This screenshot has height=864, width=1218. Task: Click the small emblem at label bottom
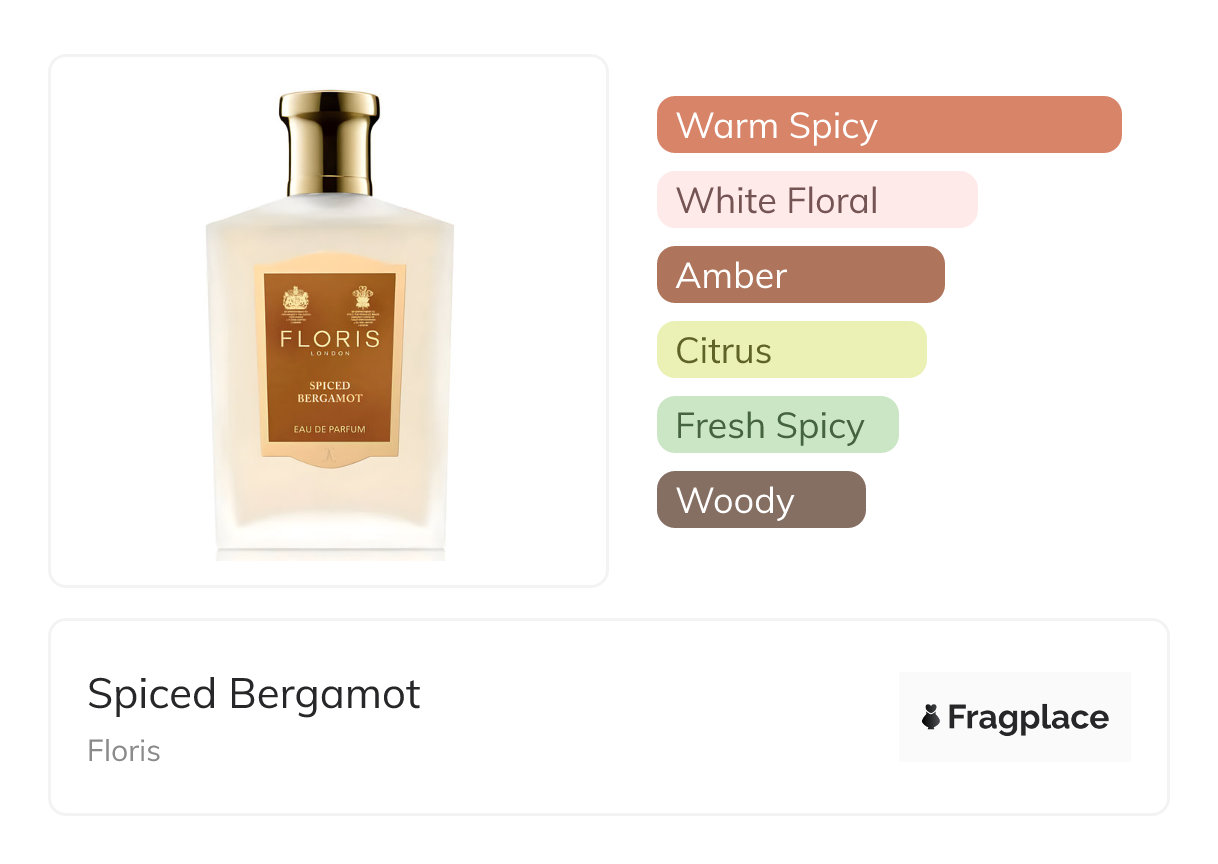tap(330, 459)
